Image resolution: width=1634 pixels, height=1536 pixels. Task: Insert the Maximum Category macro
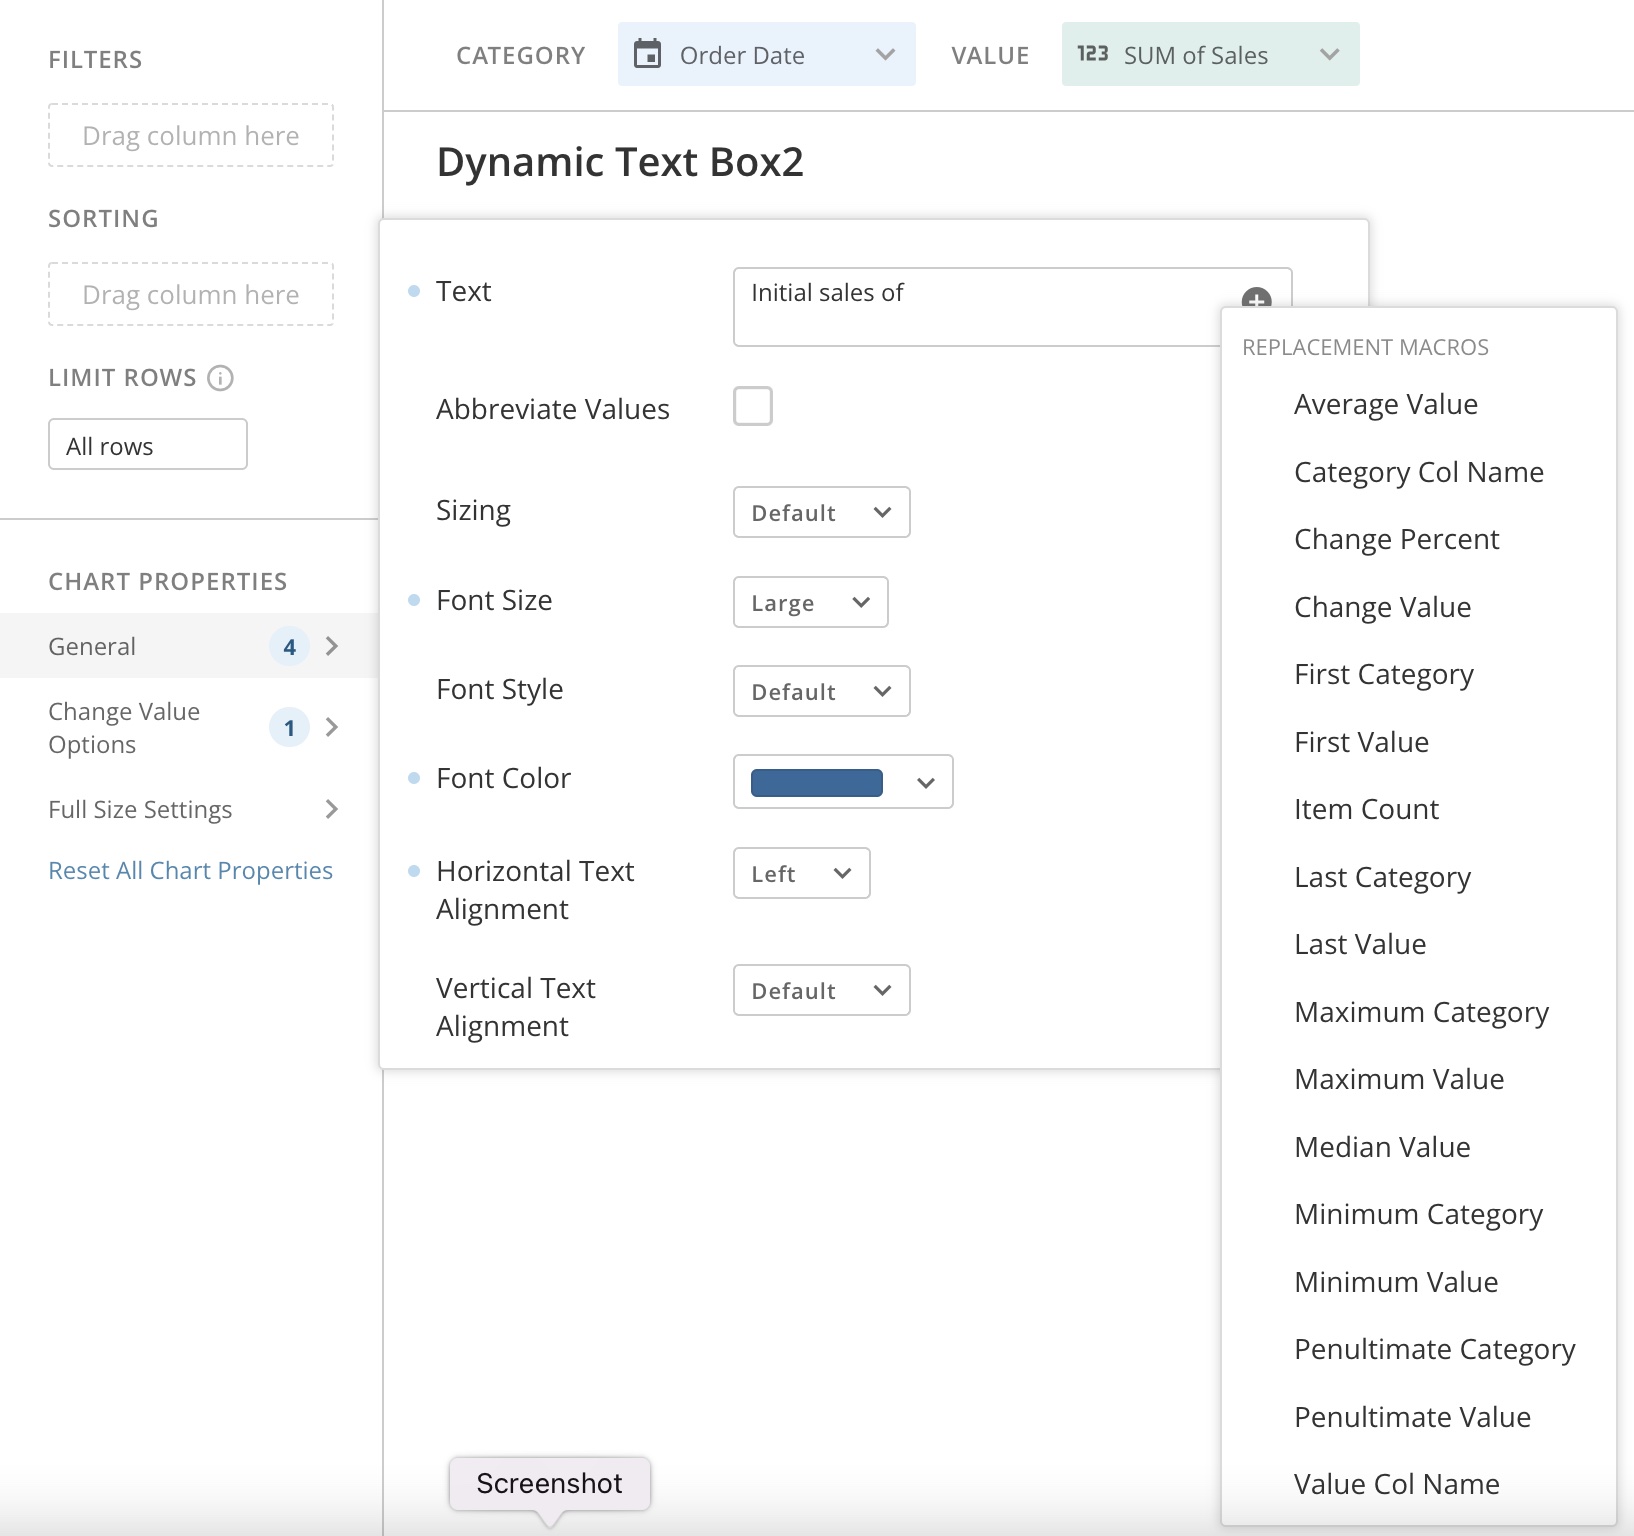click(x=1421, y=1012)
